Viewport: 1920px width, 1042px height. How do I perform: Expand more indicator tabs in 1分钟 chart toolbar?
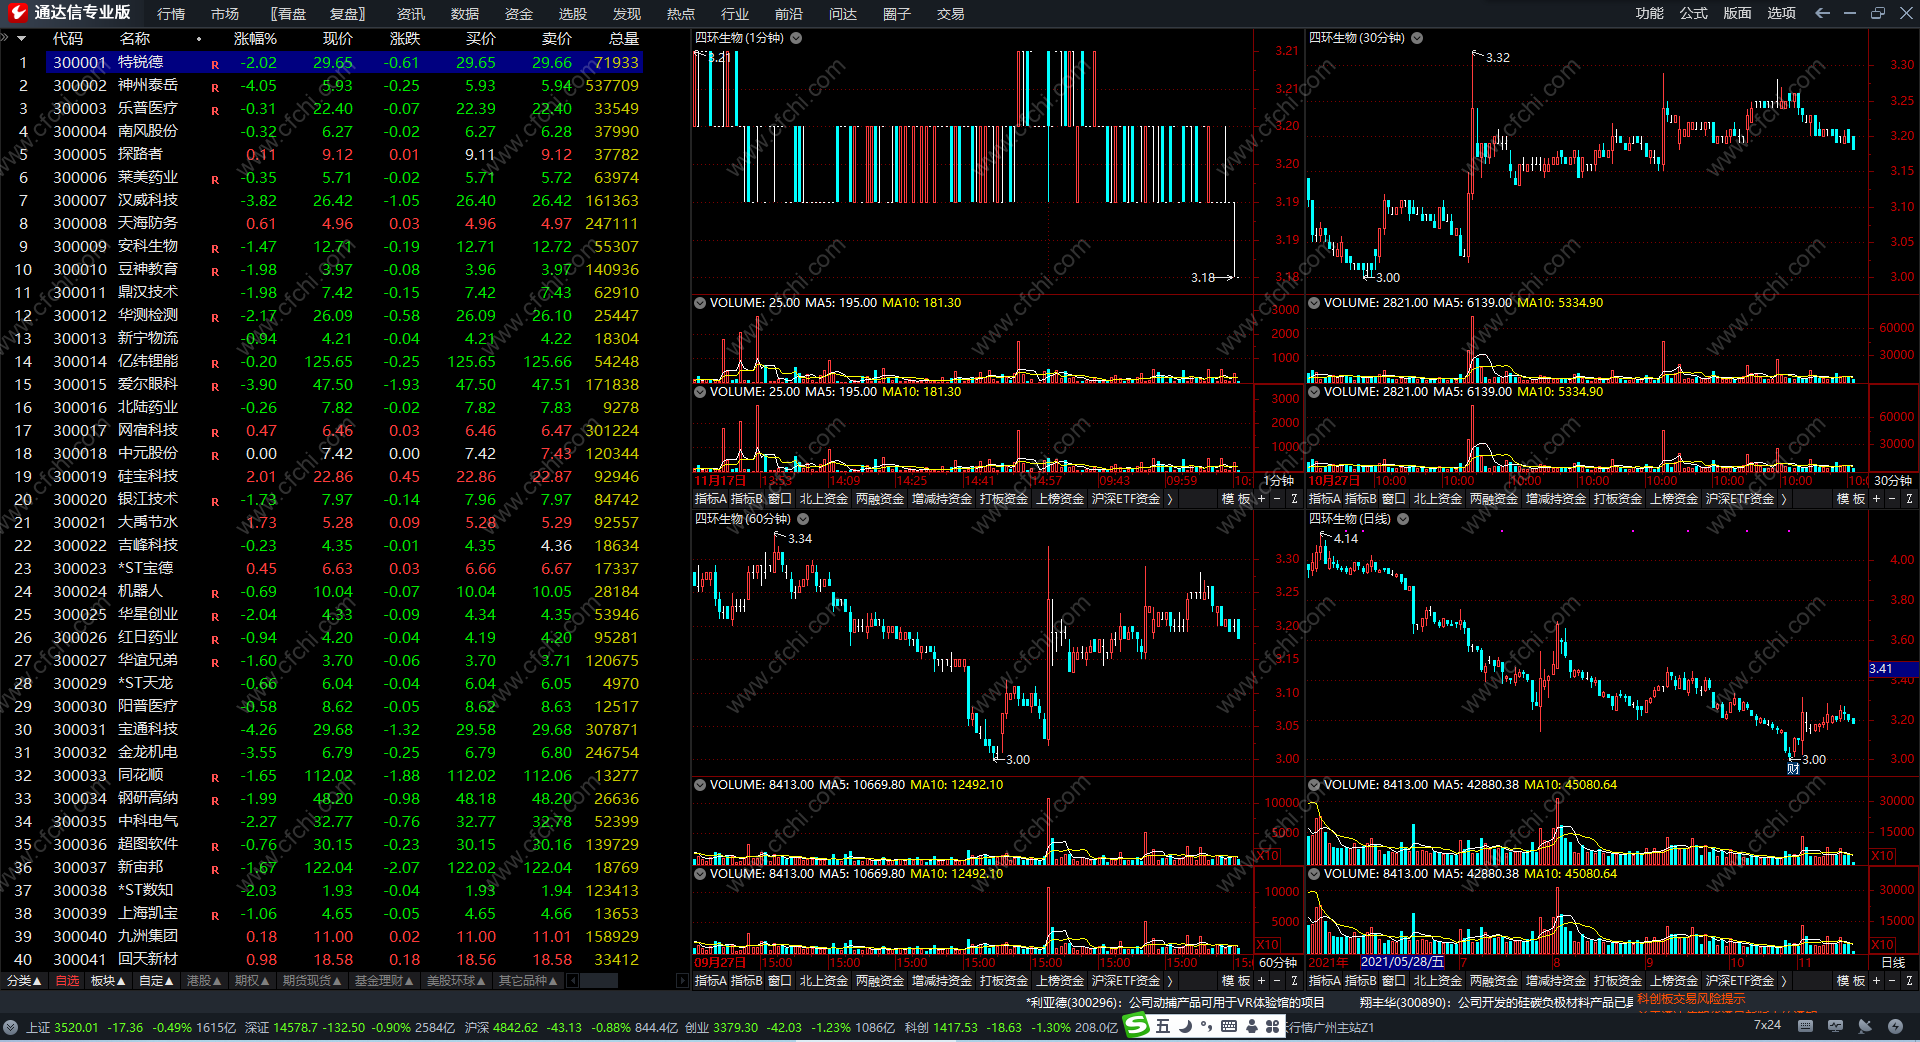coord(1170,498)
